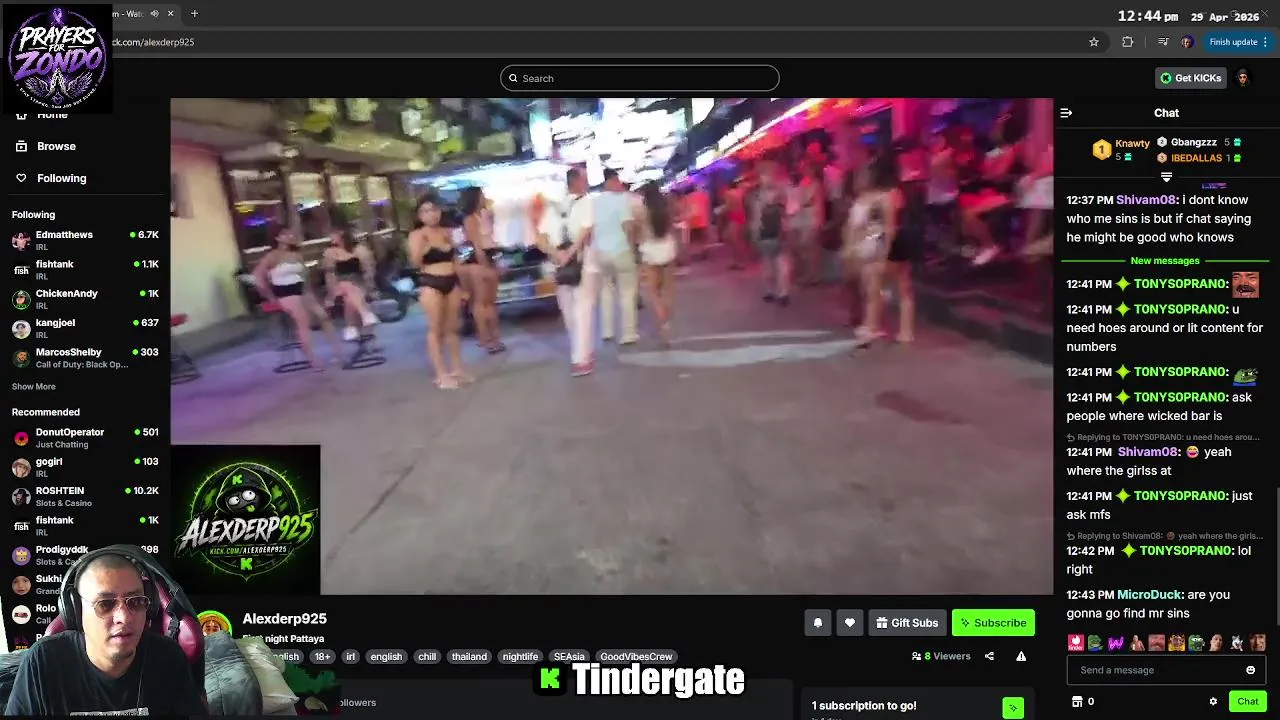Click Shivam08 username at 12:37 PM message
This screenshot has height=720, width=1280.
tap(1145, 200)
